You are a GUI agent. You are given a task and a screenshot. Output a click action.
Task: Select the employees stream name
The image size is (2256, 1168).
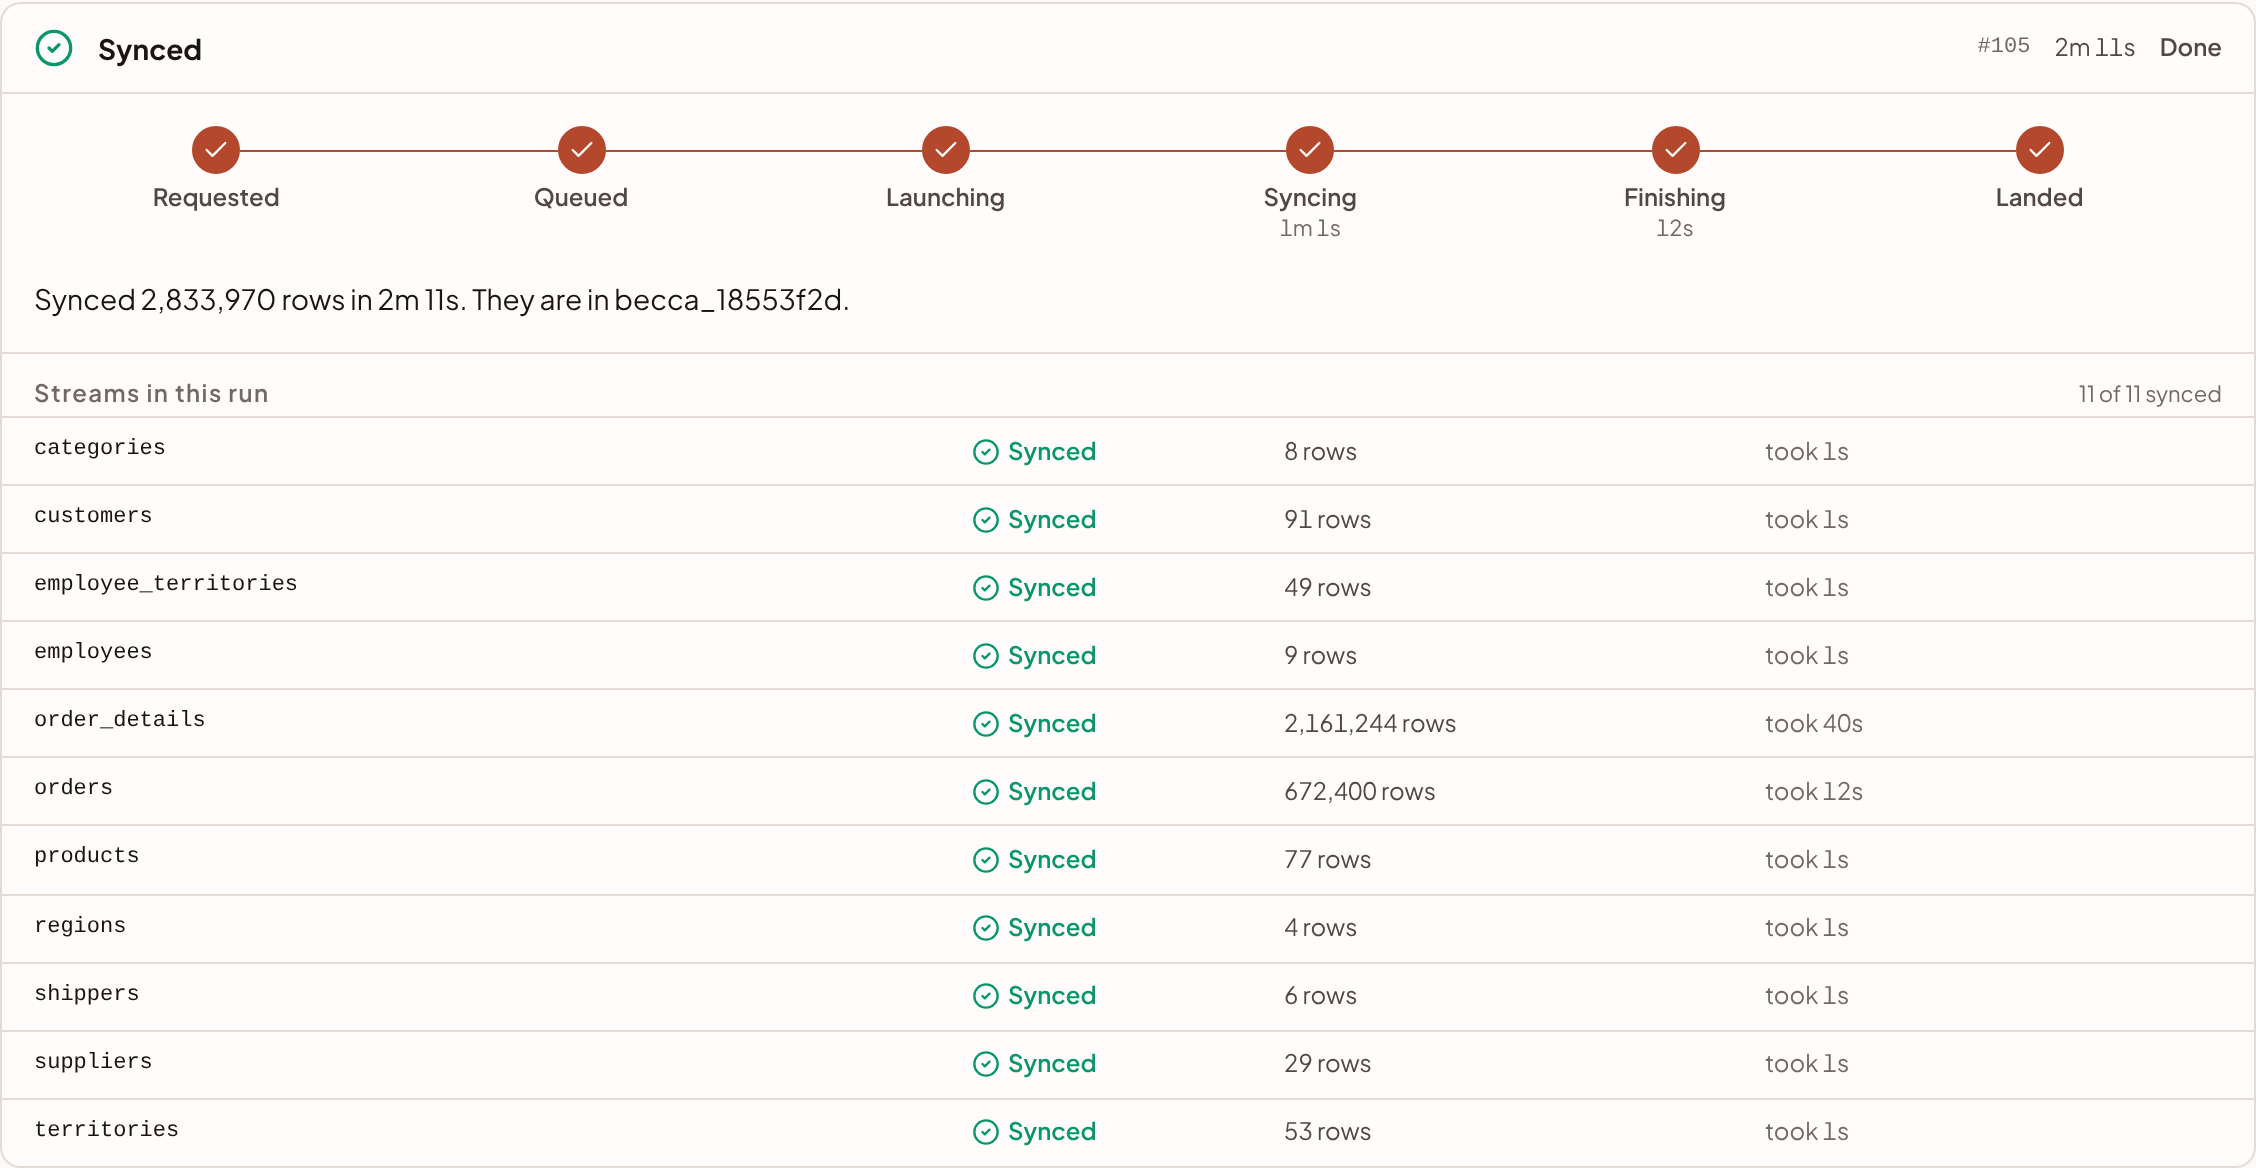pos(93,652)
